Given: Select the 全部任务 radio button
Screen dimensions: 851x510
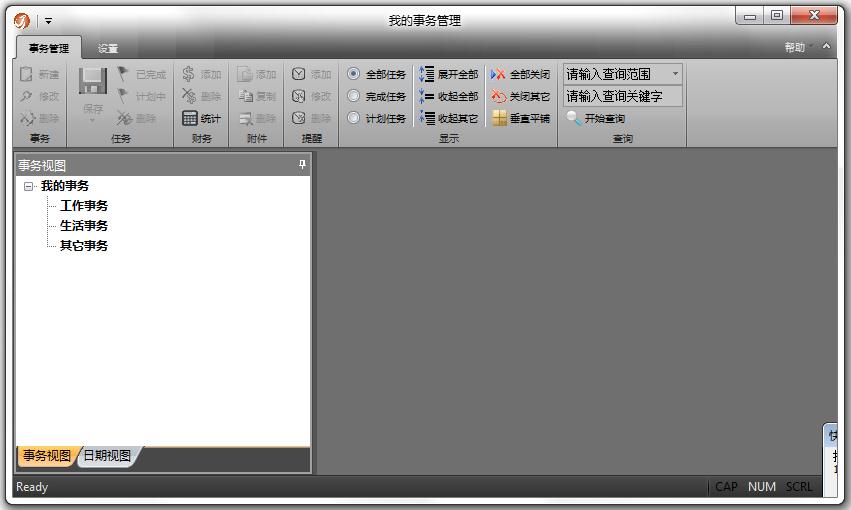Looking at the screenshot, I should pyautogui.click(x=353, y=73).
